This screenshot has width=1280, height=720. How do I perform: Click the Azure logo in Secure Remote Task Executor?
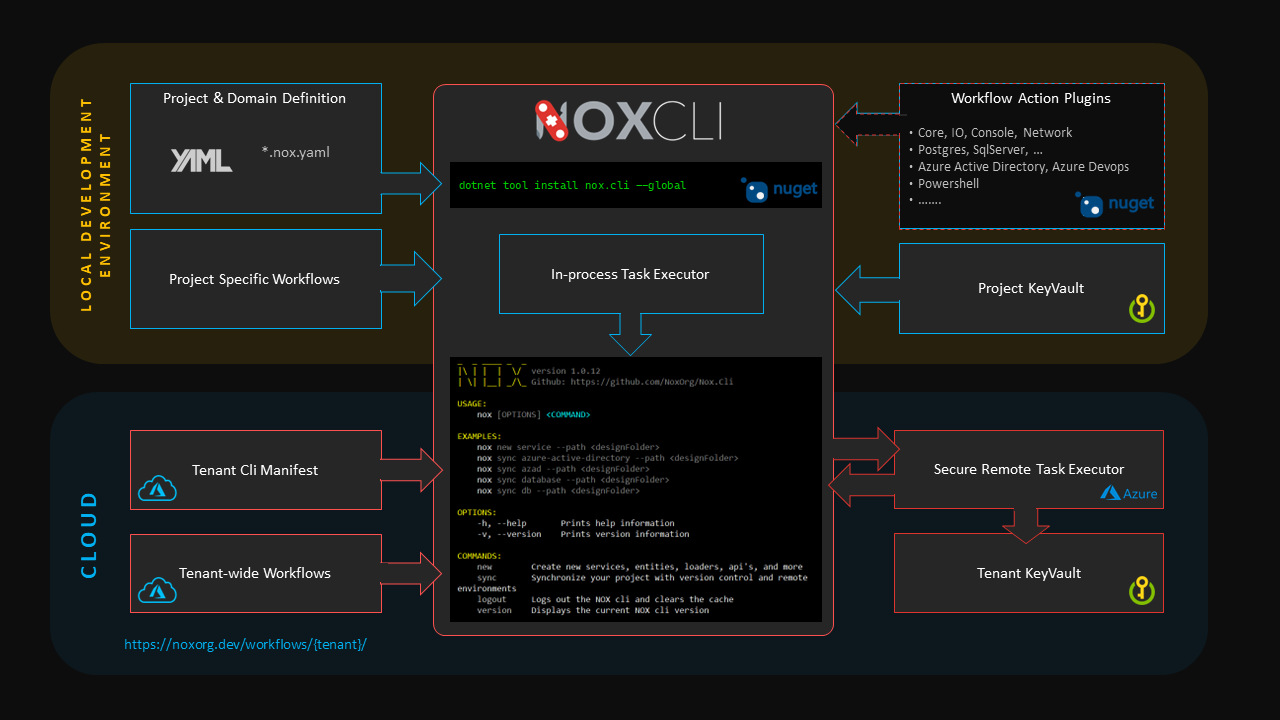[x=1129, y=493]
